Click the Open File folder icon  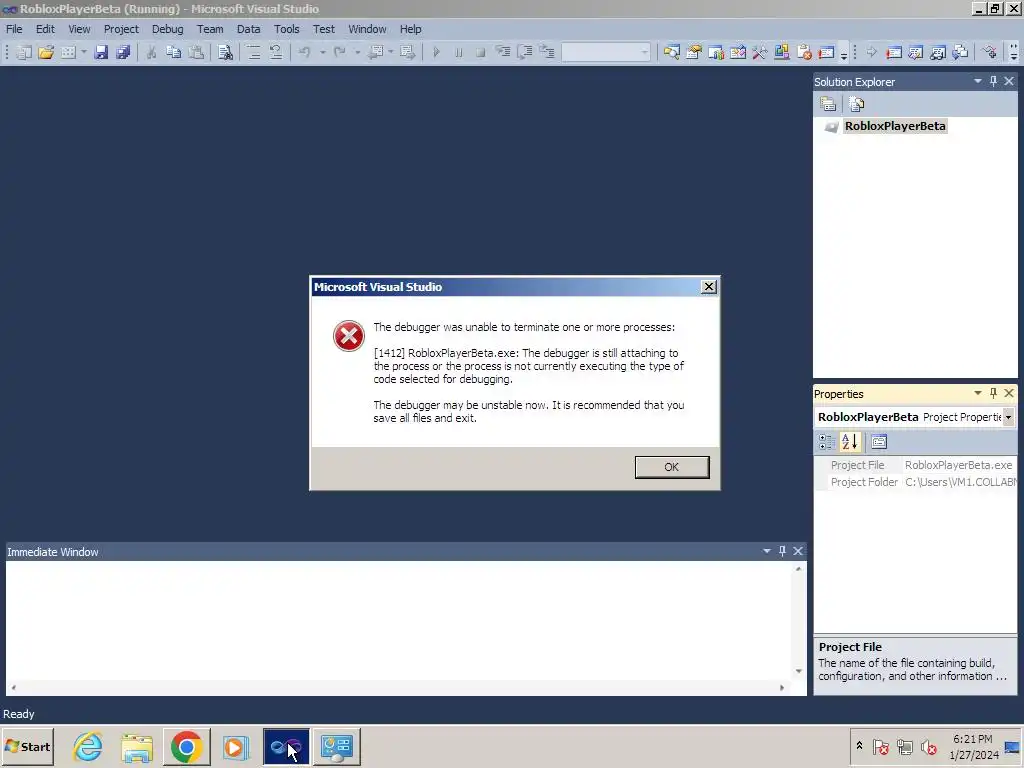tap(46, 52)
